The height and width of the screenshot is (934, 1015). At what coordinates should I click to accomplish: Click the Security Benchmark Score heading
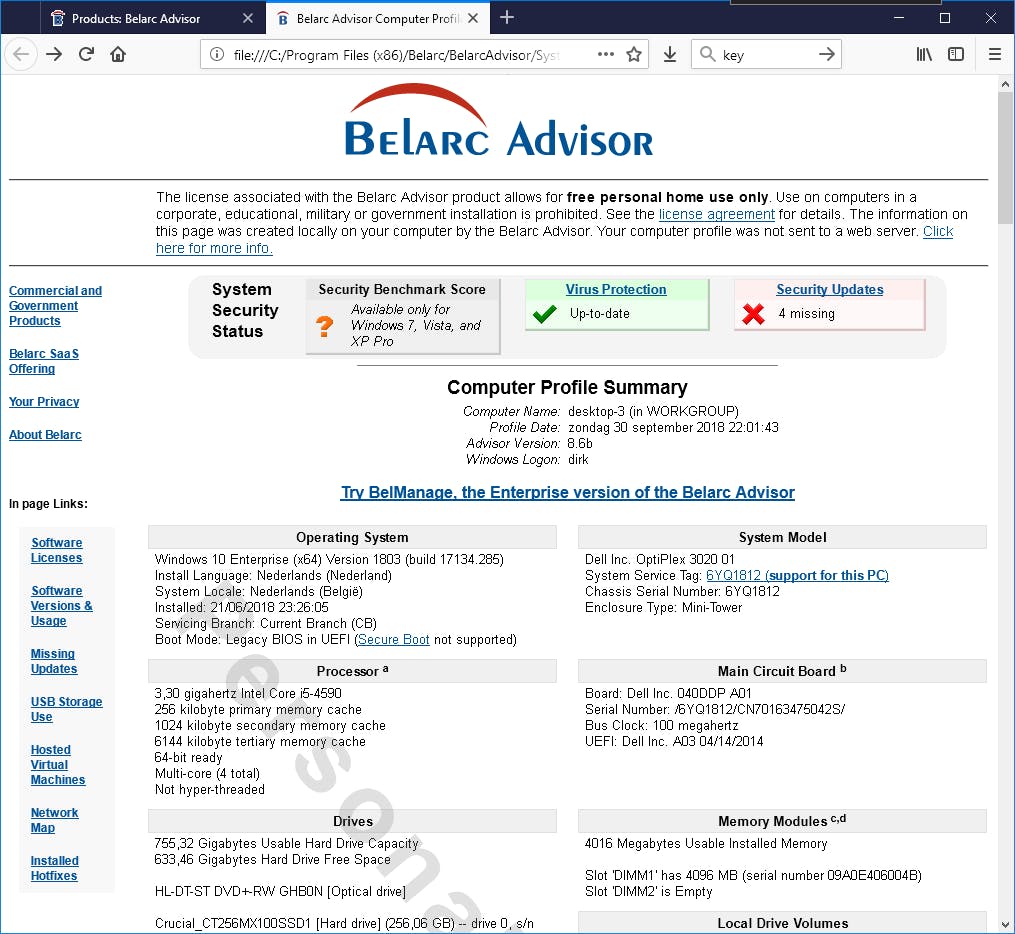pyautogui.click(x=402, y=289)
